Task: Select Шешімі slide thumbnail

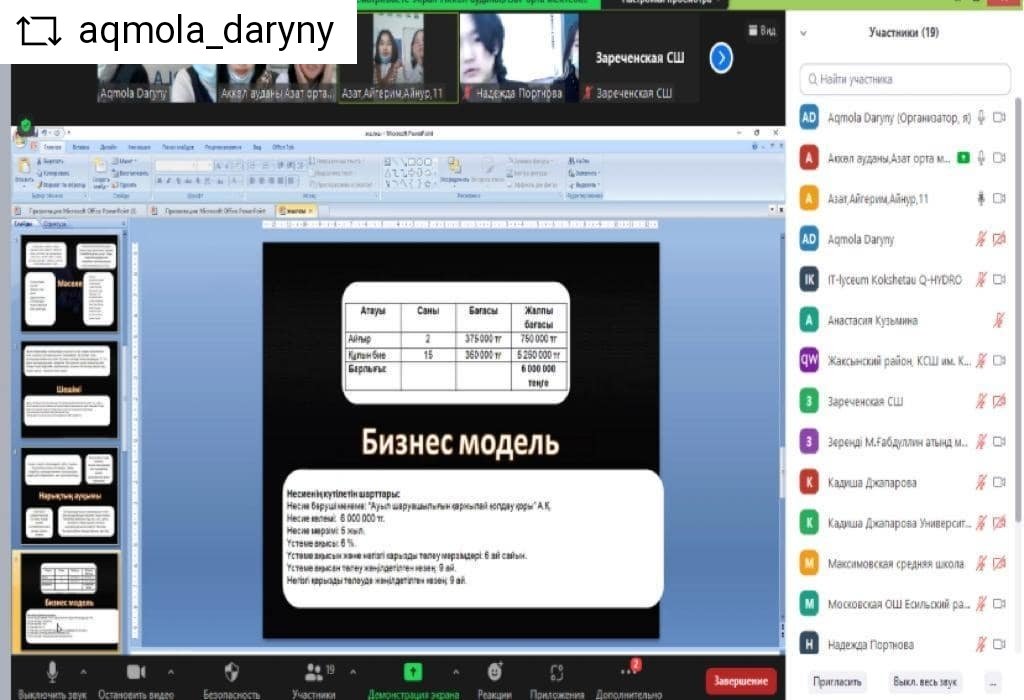Action: [x=69, y=389]
